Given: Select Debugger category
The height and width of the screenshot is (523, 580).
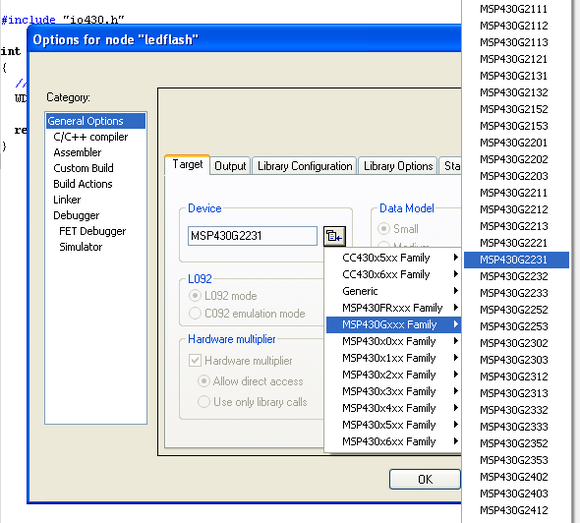Looking at the screenshot, I should 76,215.
